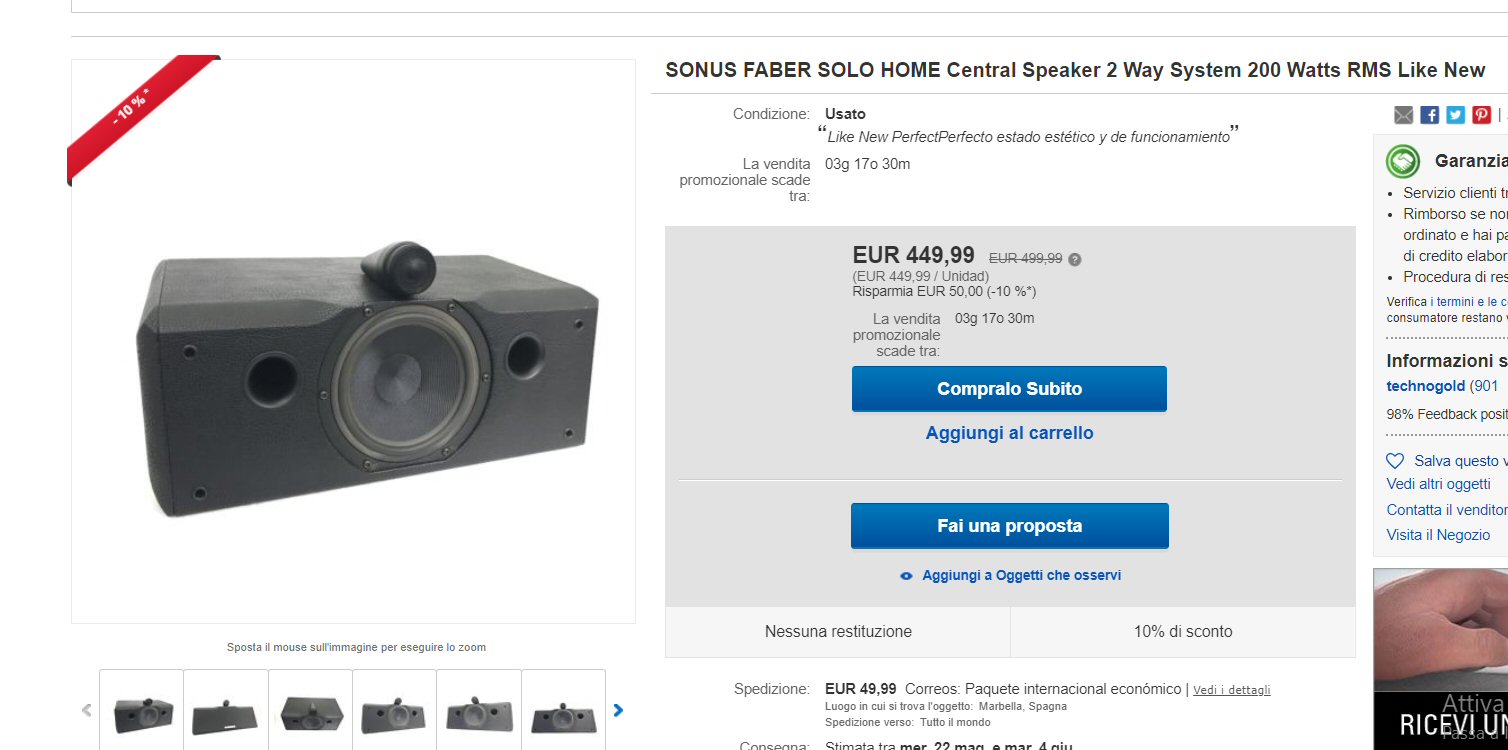
Task: Select the third speaker thumbnail
Action: click(x=310, y=712)
